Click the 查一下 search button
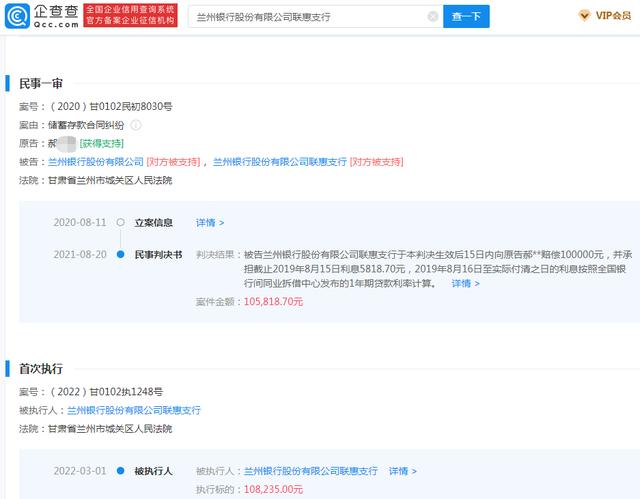 466,16
